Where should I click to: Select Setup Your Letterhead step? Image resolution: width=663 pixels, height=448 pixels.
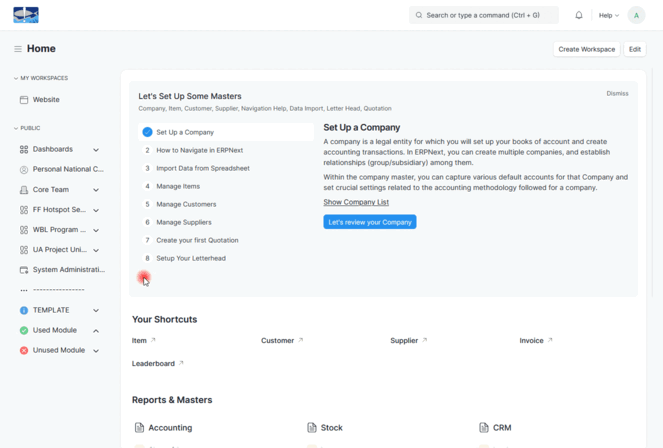(190, 258)
